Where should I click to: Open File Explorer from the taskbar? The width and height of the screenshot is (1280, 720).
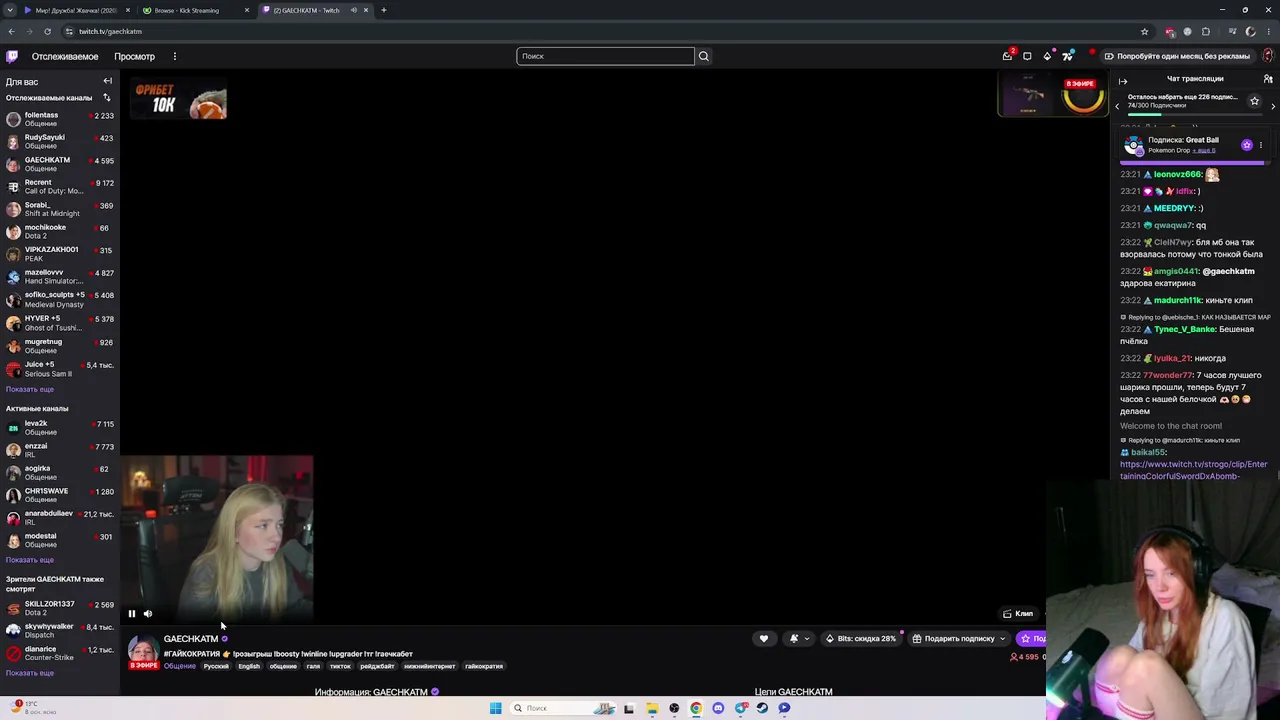pyautogui.click(x=652, y=708)
